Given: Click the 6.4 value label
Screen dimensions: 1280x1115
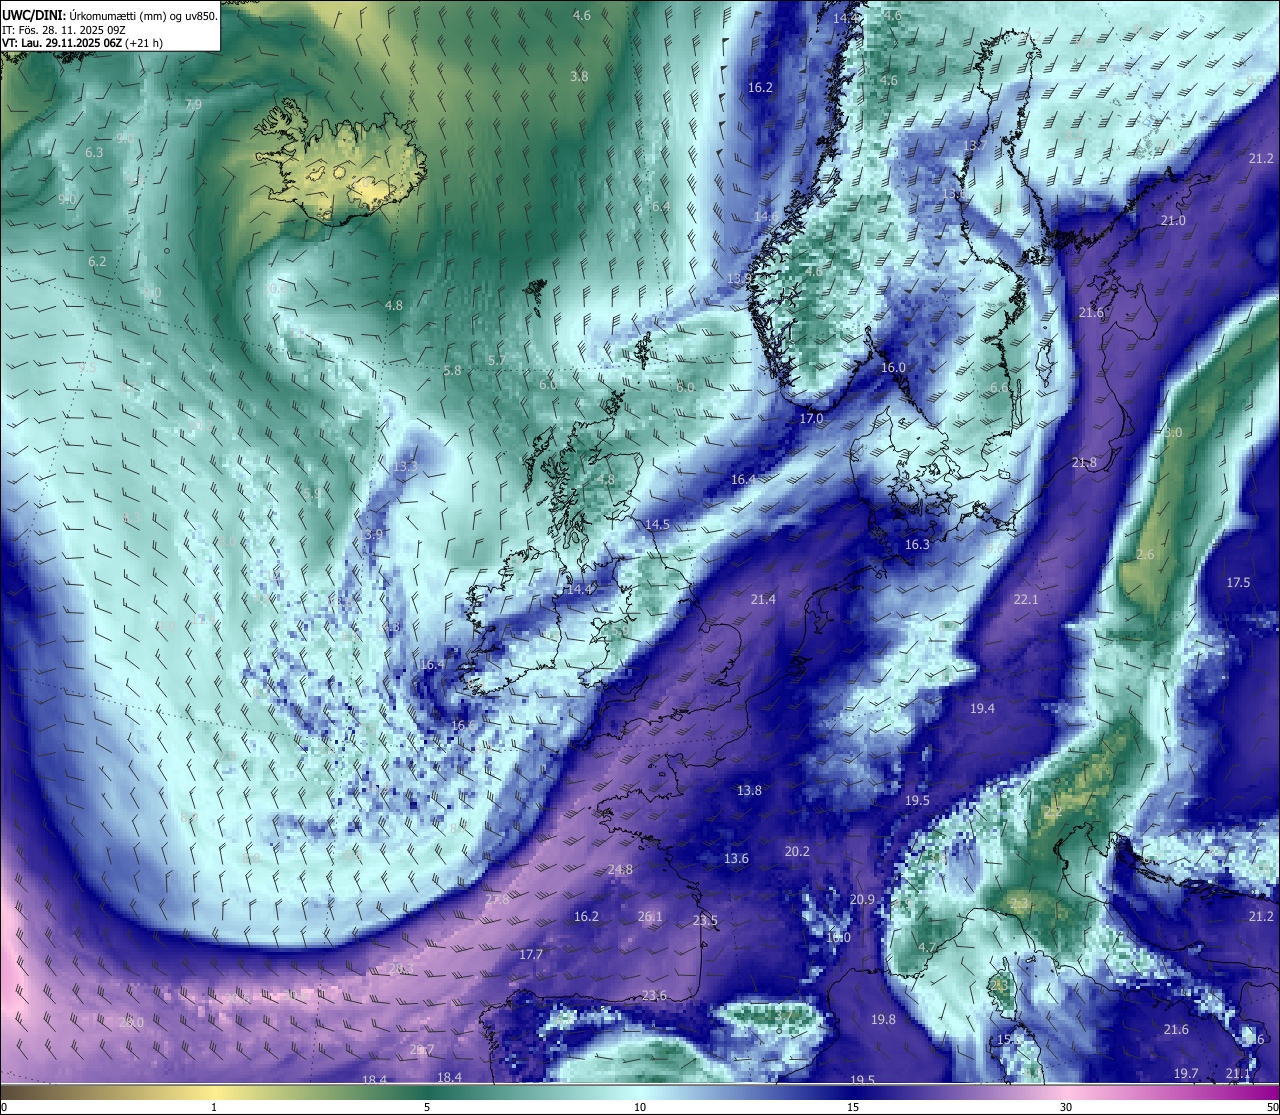Looking at the screenshot, I should tap(661, 206).
